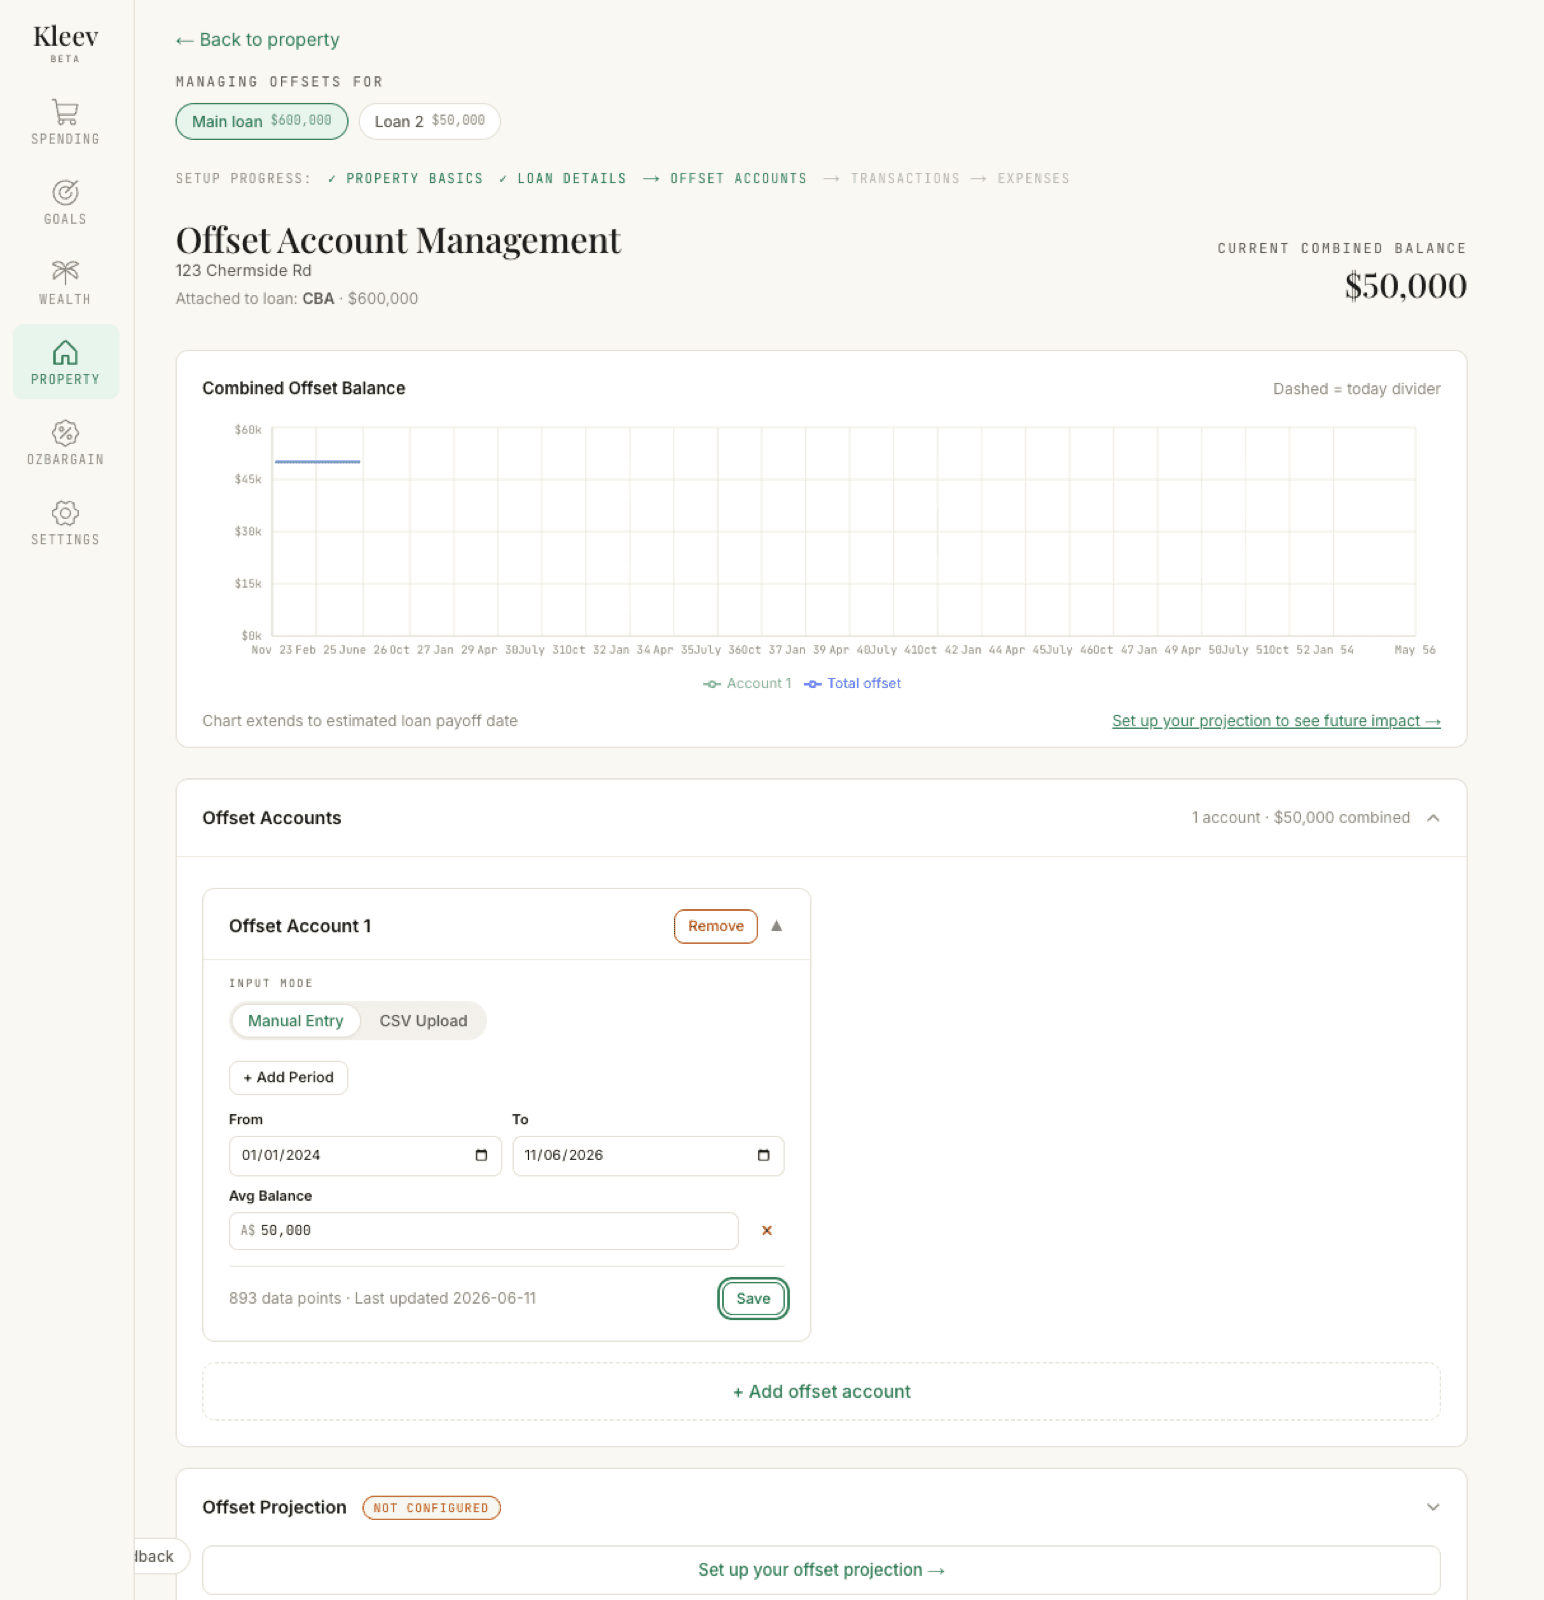Open the OzBargain discount badge icon
Image resolution: width=1544 pixels, height=1600 pixels.
[65, 432]
